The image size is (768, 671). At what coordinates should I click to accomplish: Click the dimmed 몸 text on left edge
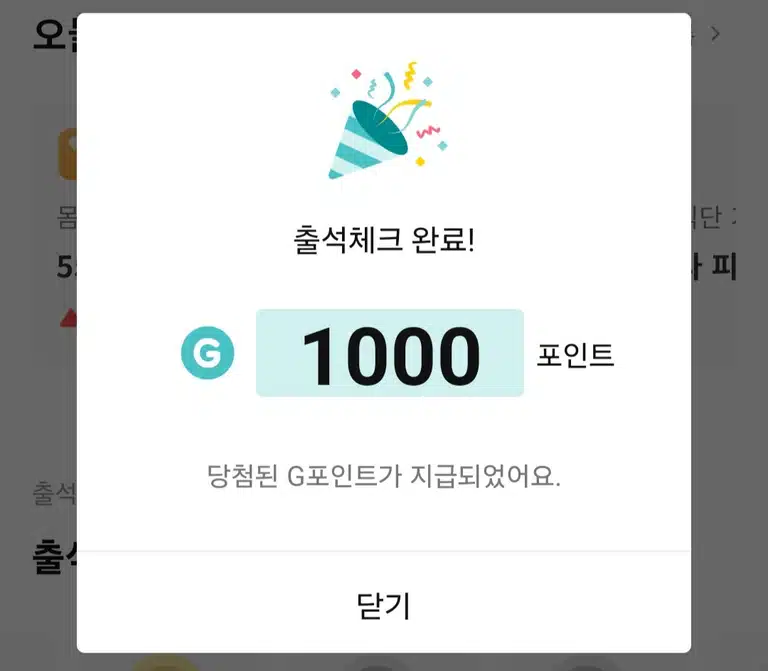point(67,217)
